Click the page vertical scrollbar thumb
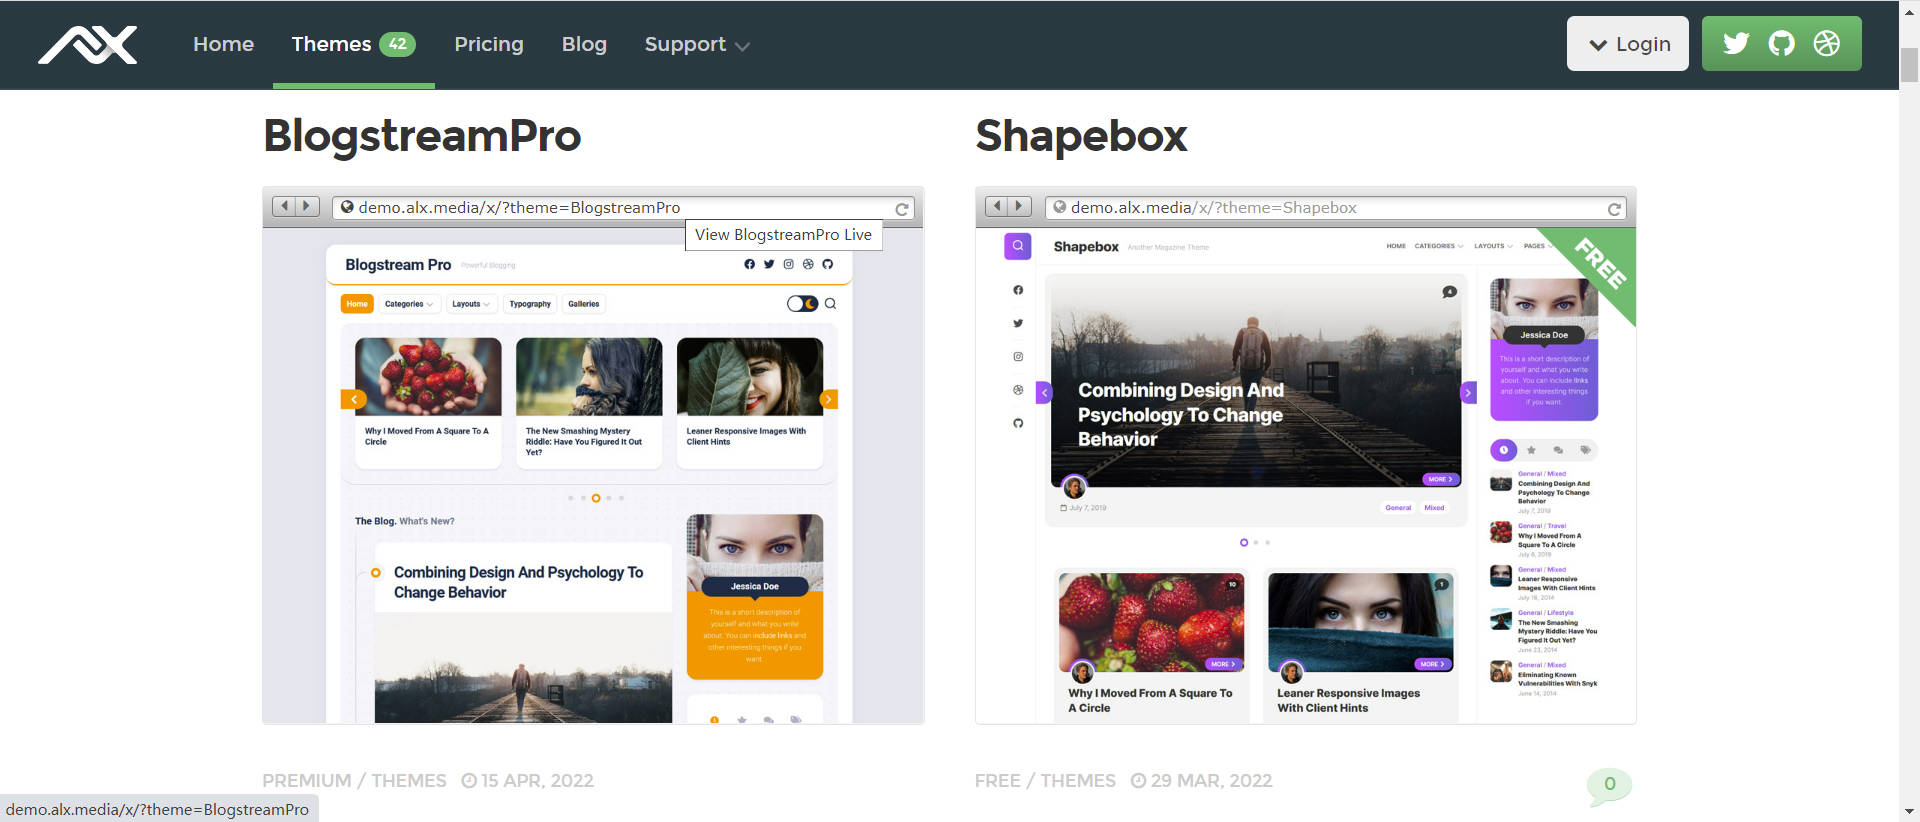The height and width of the screenshot is (822, 1920). click(x=1909, y=65)
